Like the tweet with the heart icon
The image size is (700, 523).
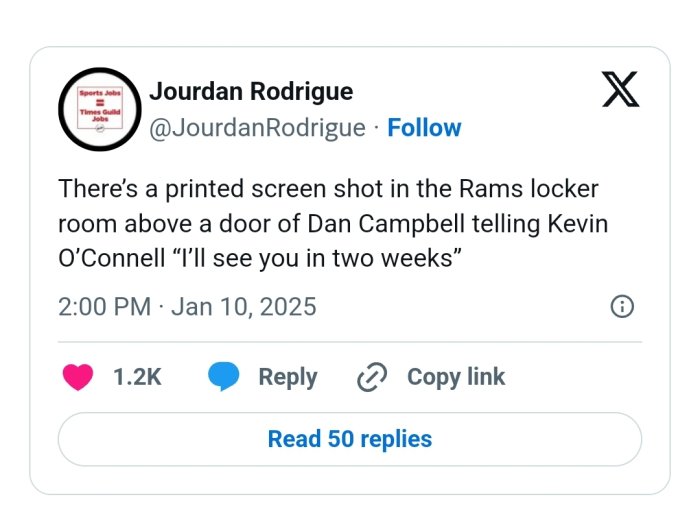coord(77,377)
